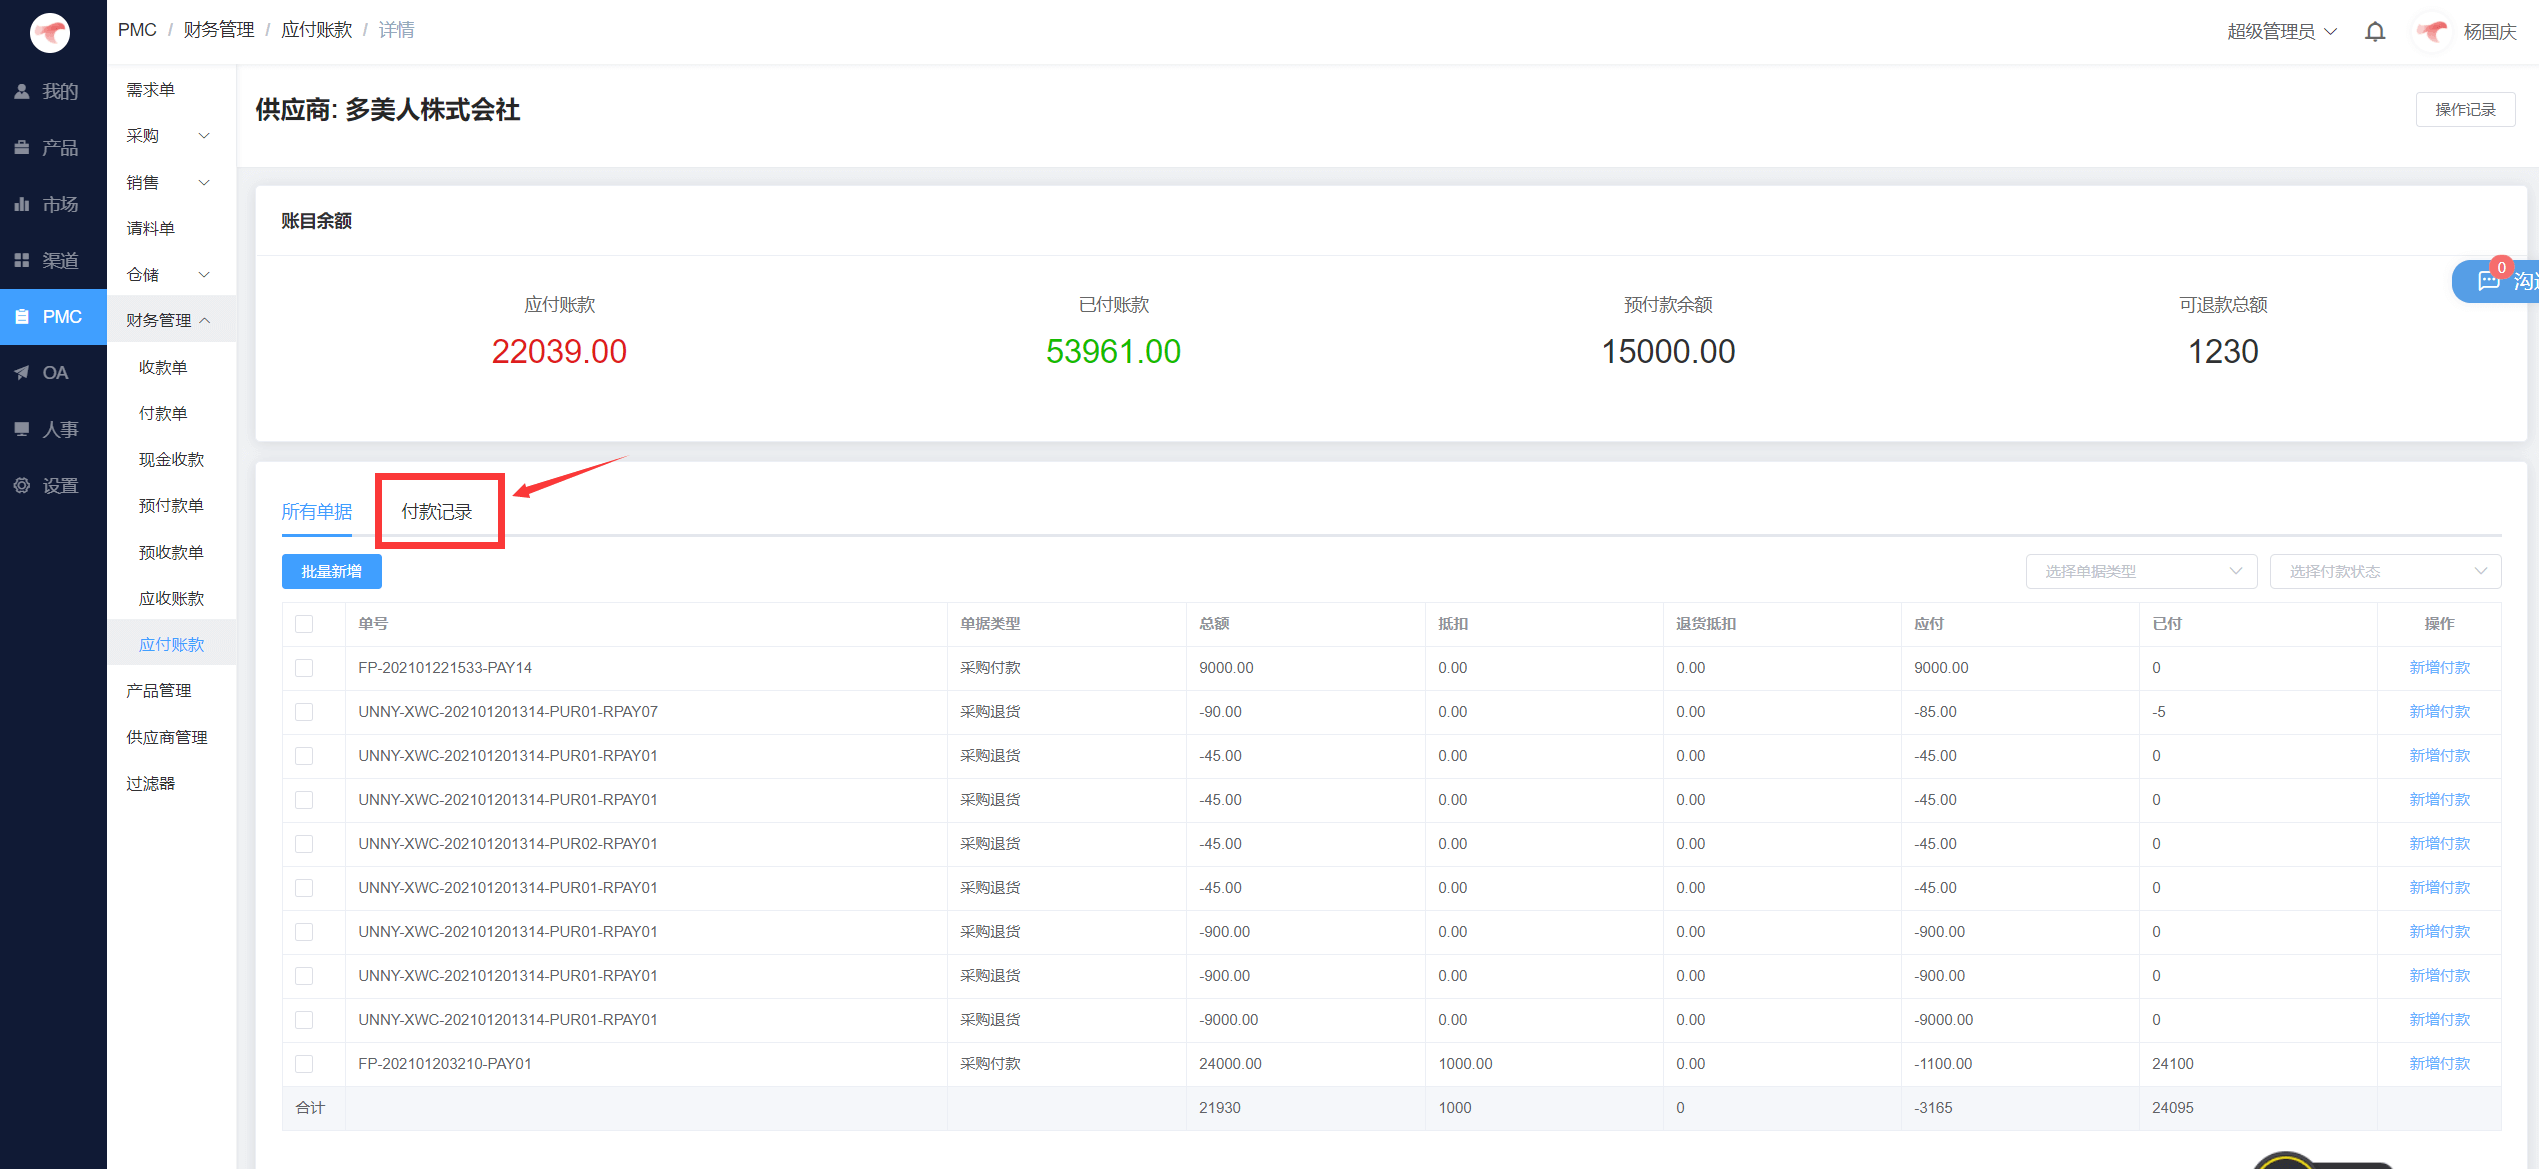The width and height of the screenshot is (2539, 1169).
Task: Open the 市场 bar chart sidebar icon
Action: pos(22,204)
